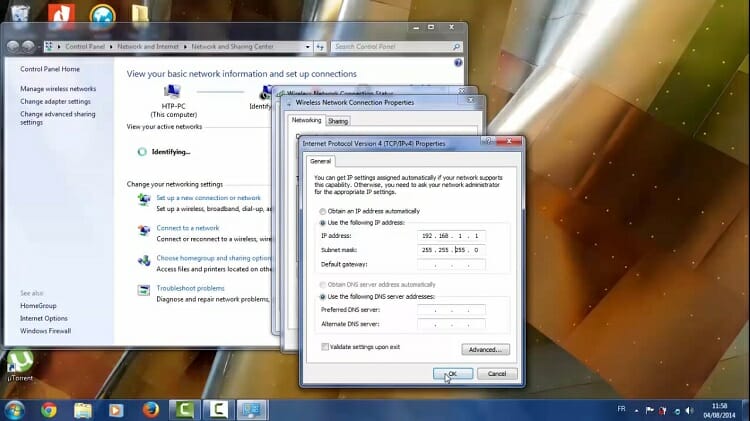The height and width of the screenshot is (421, 750).
Task: Click the IP address field
Action: point(451,236)
